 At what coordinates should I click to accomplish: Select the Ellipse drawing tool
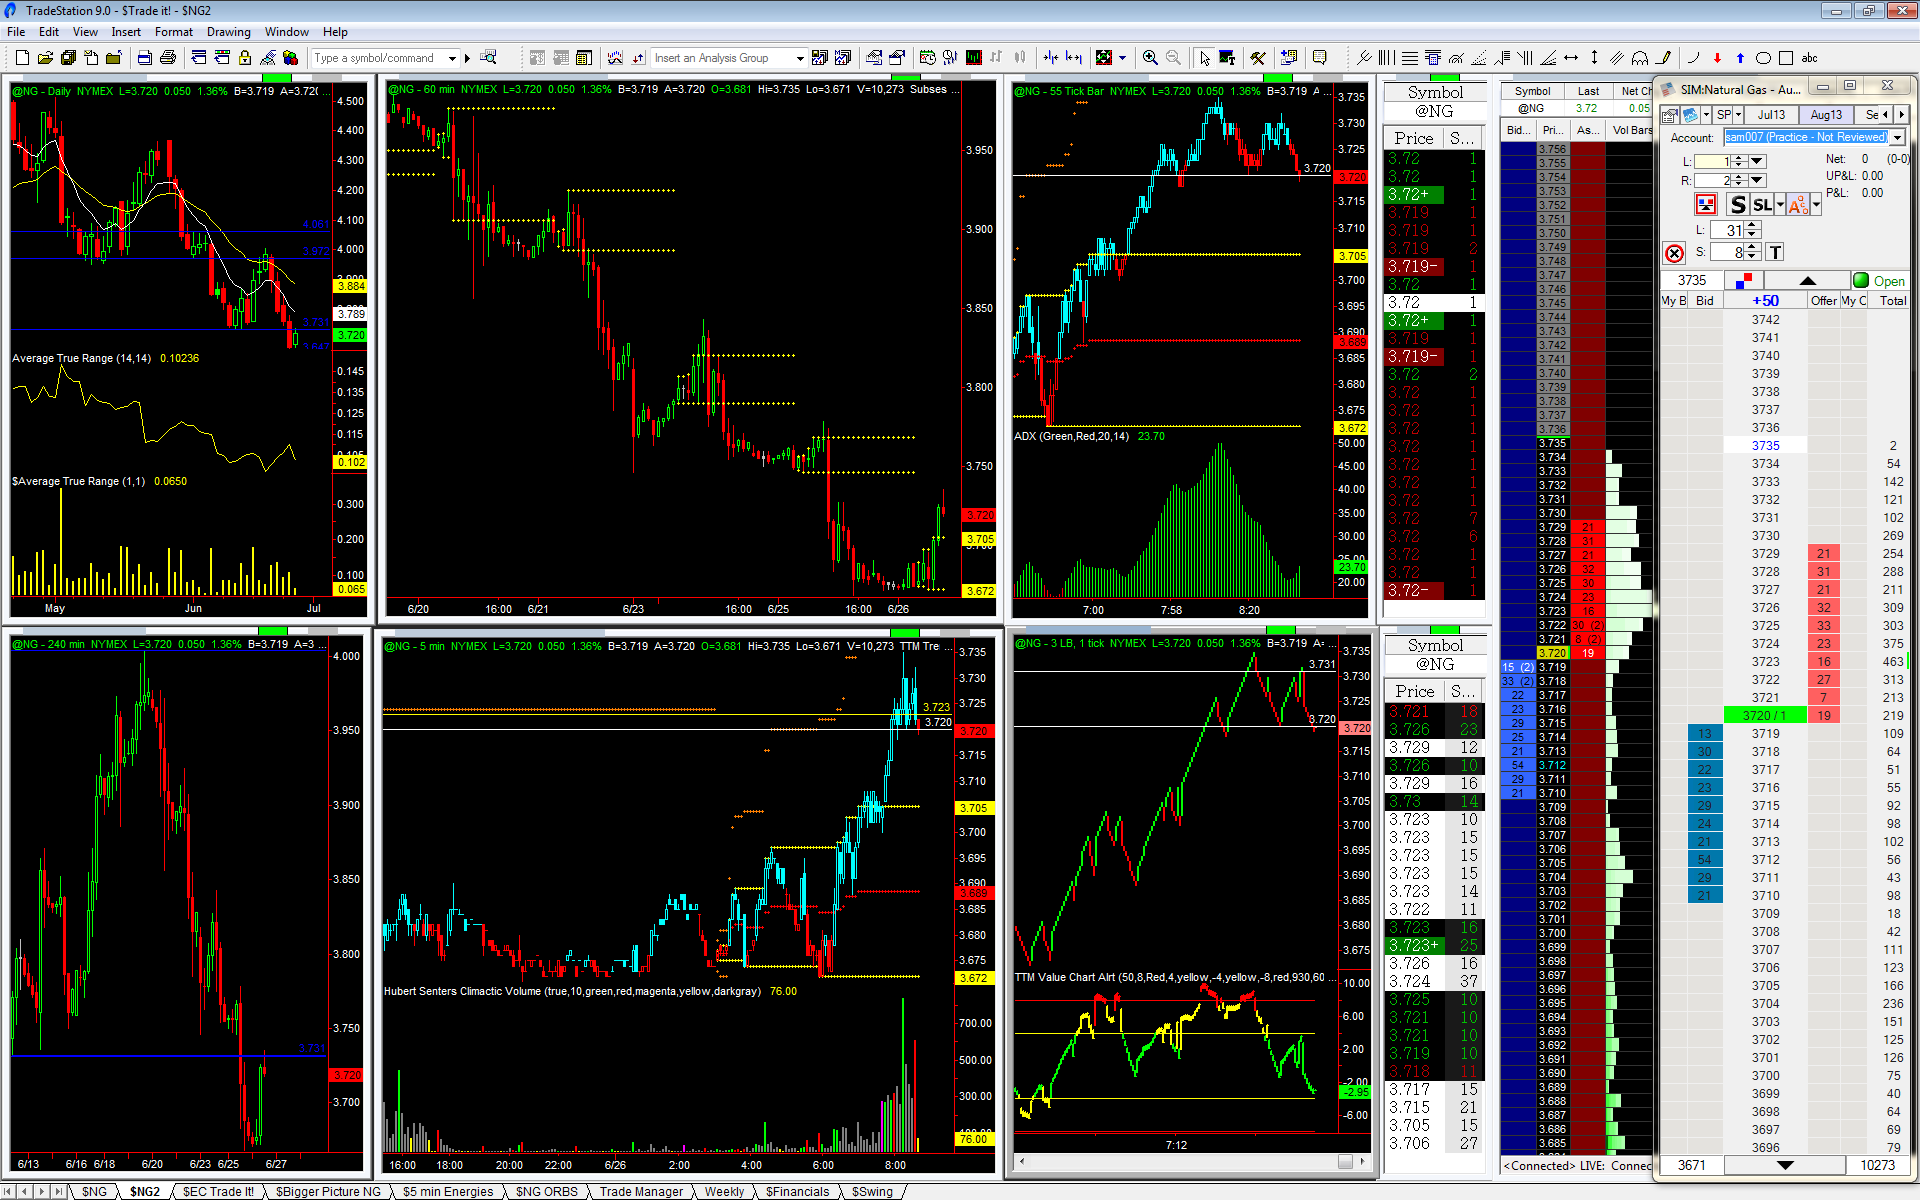(1763, 58)
